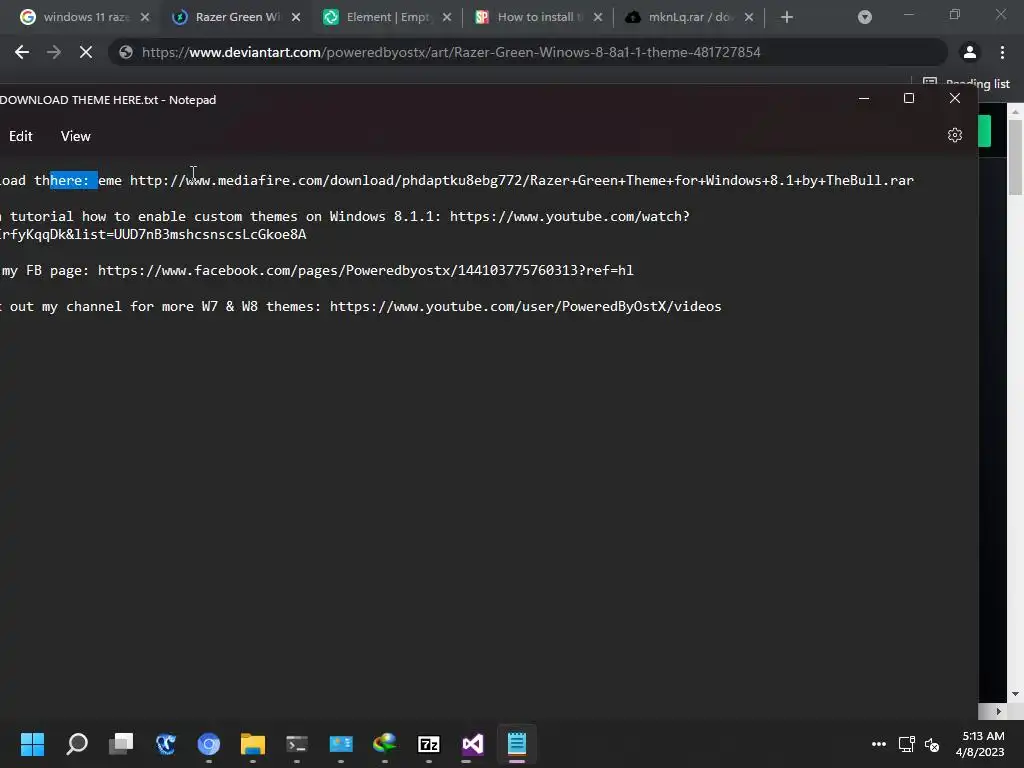
Task: Open the Windows Start menu
Action: 33,744
